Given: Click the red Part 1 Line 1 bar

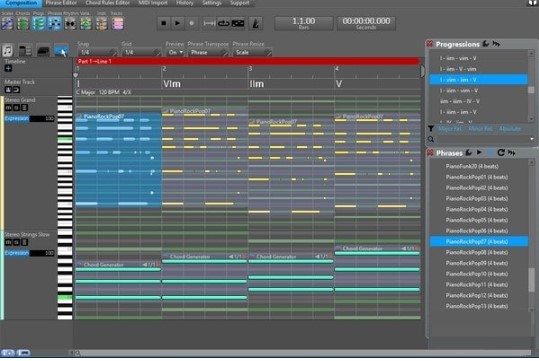Looking at the screenshot, I should (247, 62).
